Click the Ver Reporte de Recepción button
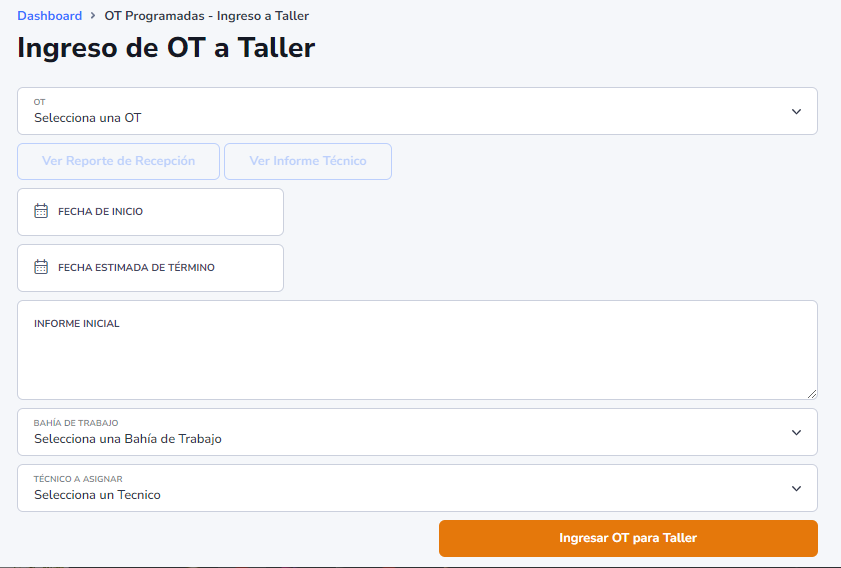The width and height of the screenshot is (841, 568). [x=119, y=161]
